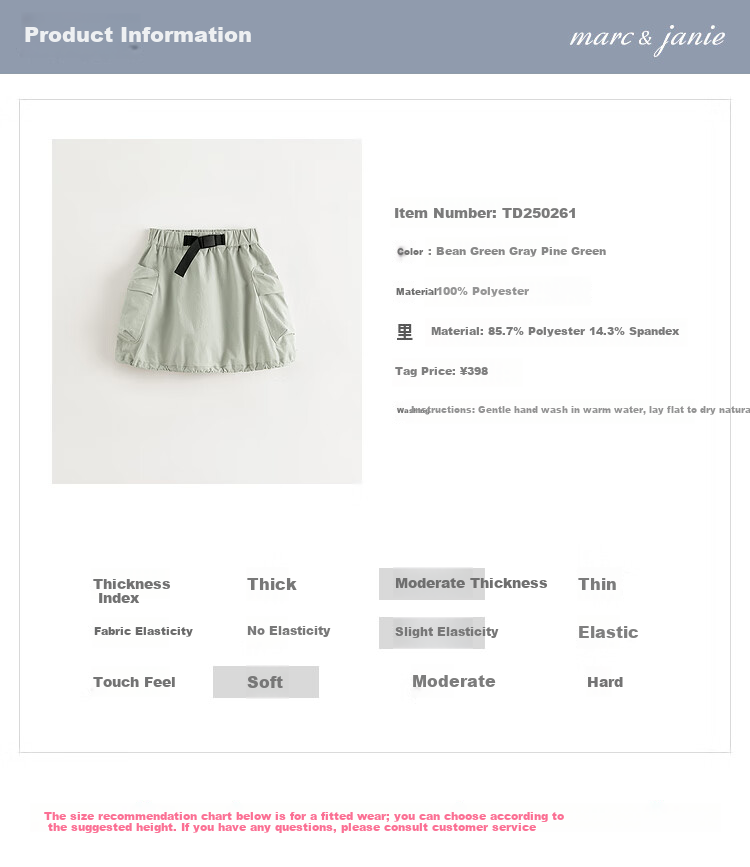Click the marc & janie brand logo
The image size is (750, 867).
pyautogui.click(x=647, y=39)
